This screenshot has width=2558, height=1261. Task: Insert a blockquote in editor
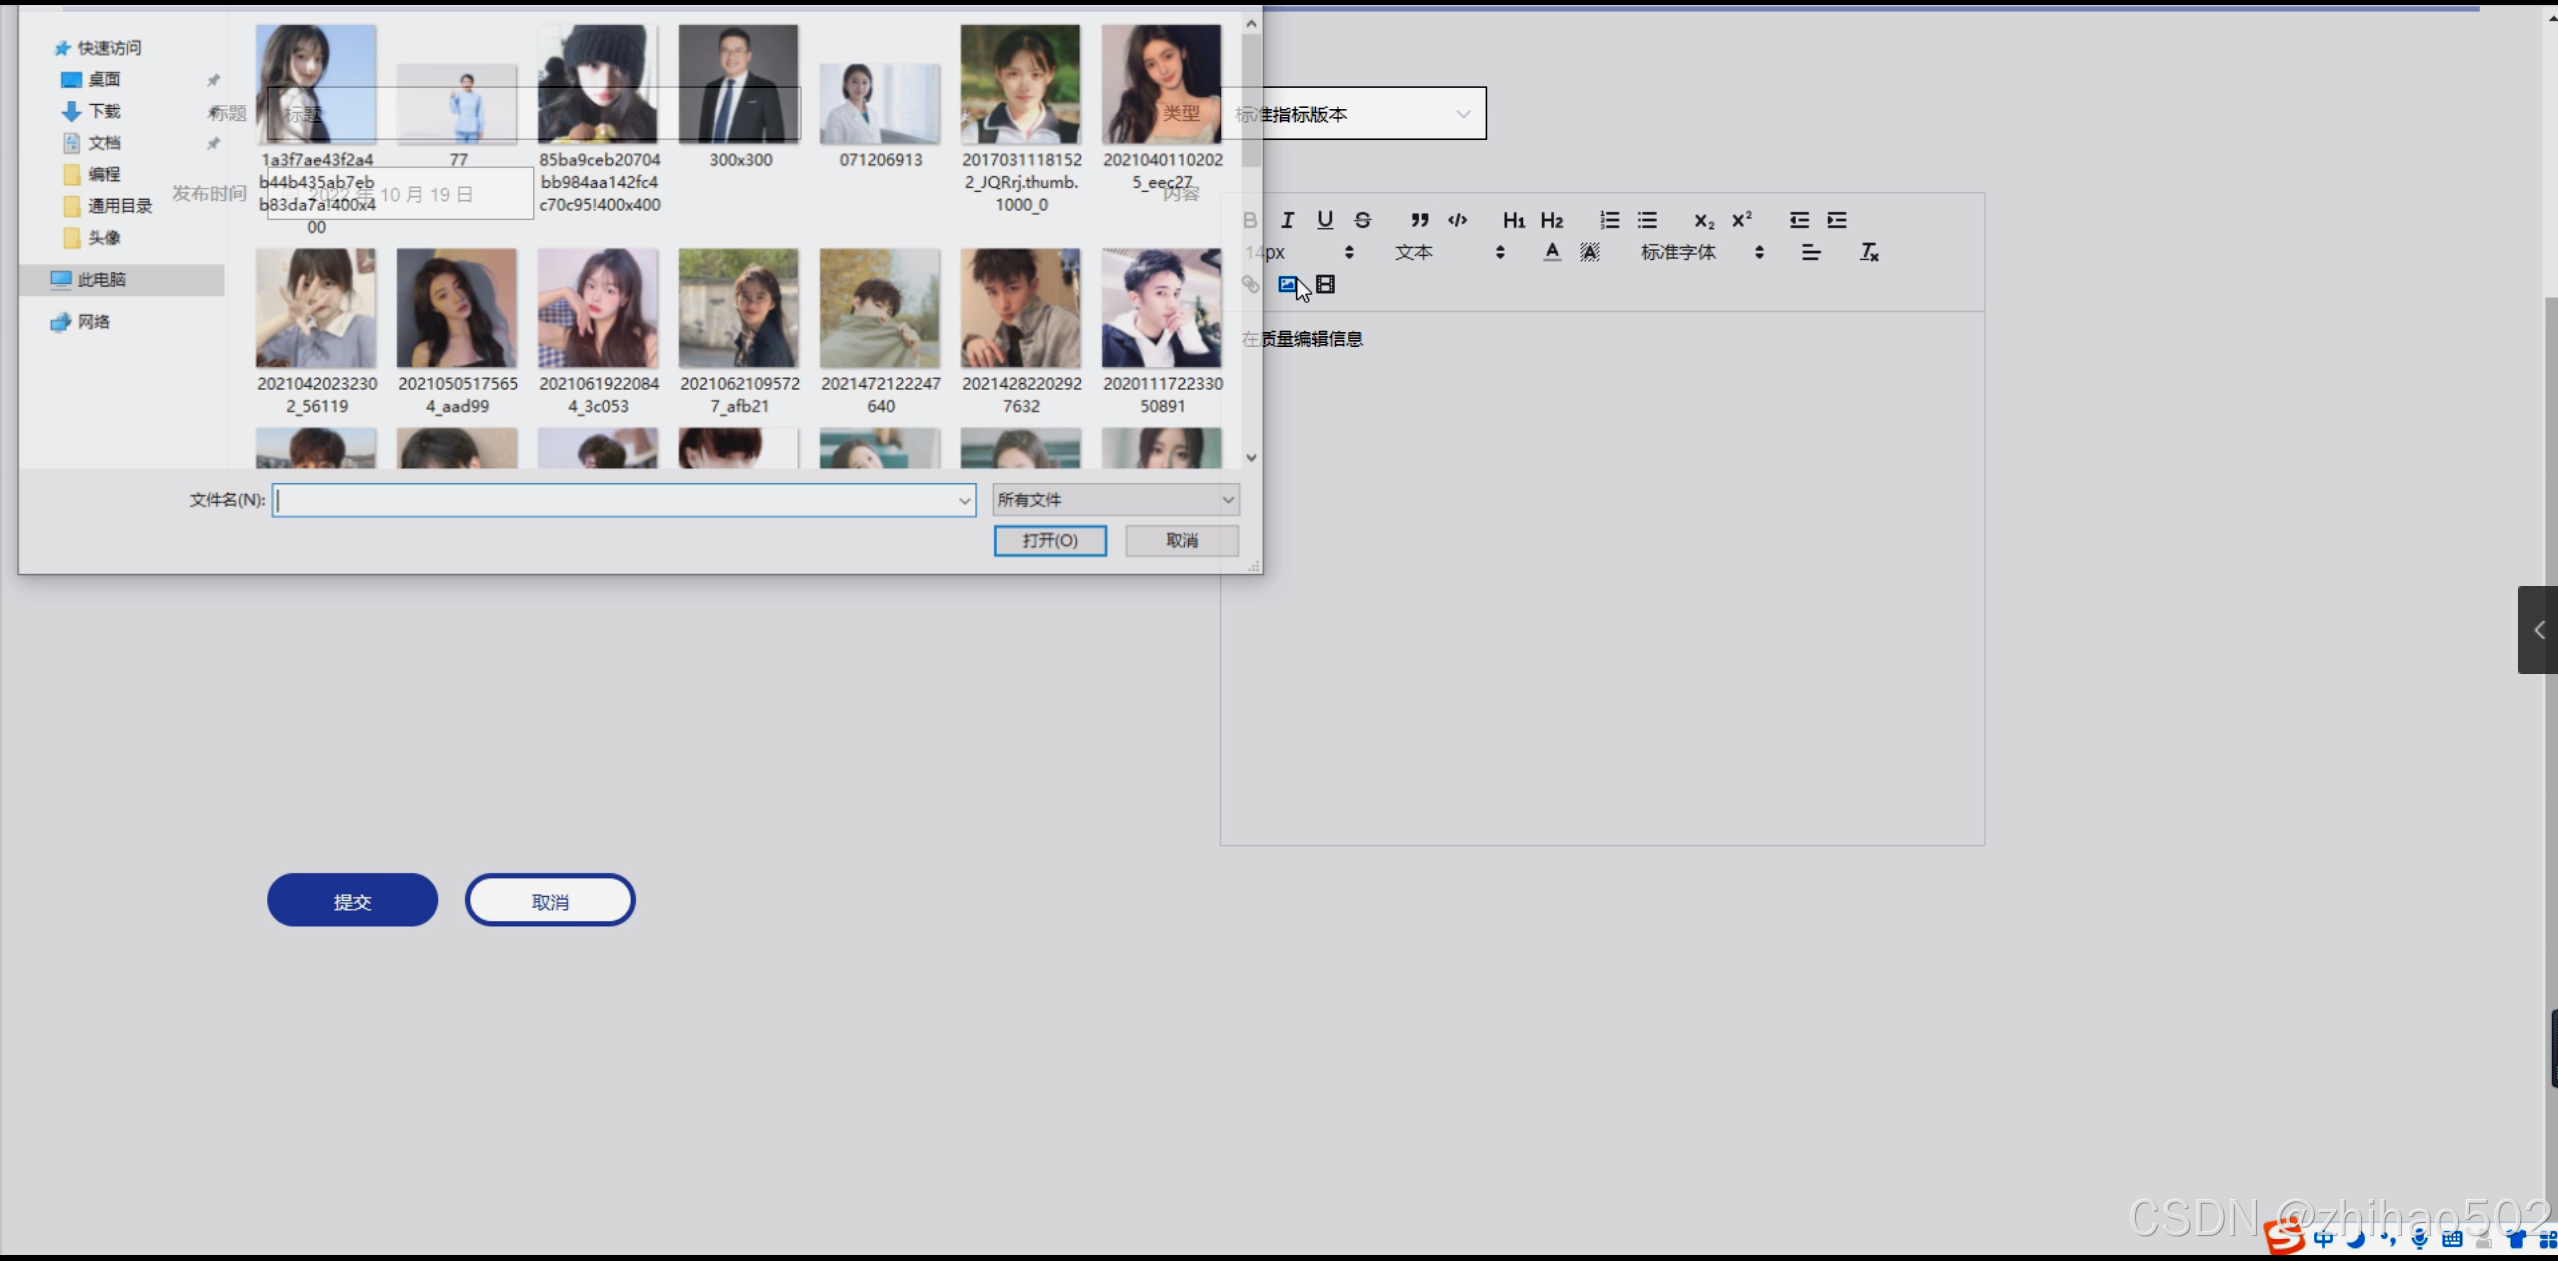[1419, 220]
